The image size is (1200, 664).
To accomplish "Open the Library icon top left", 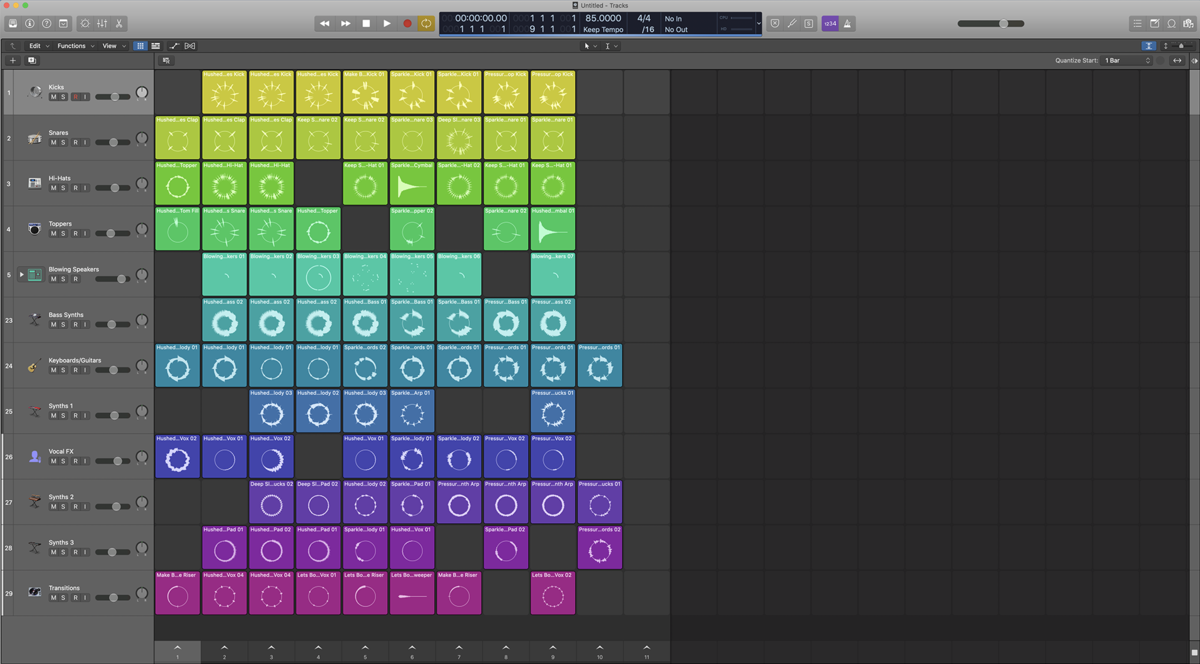I will (13, 23).
